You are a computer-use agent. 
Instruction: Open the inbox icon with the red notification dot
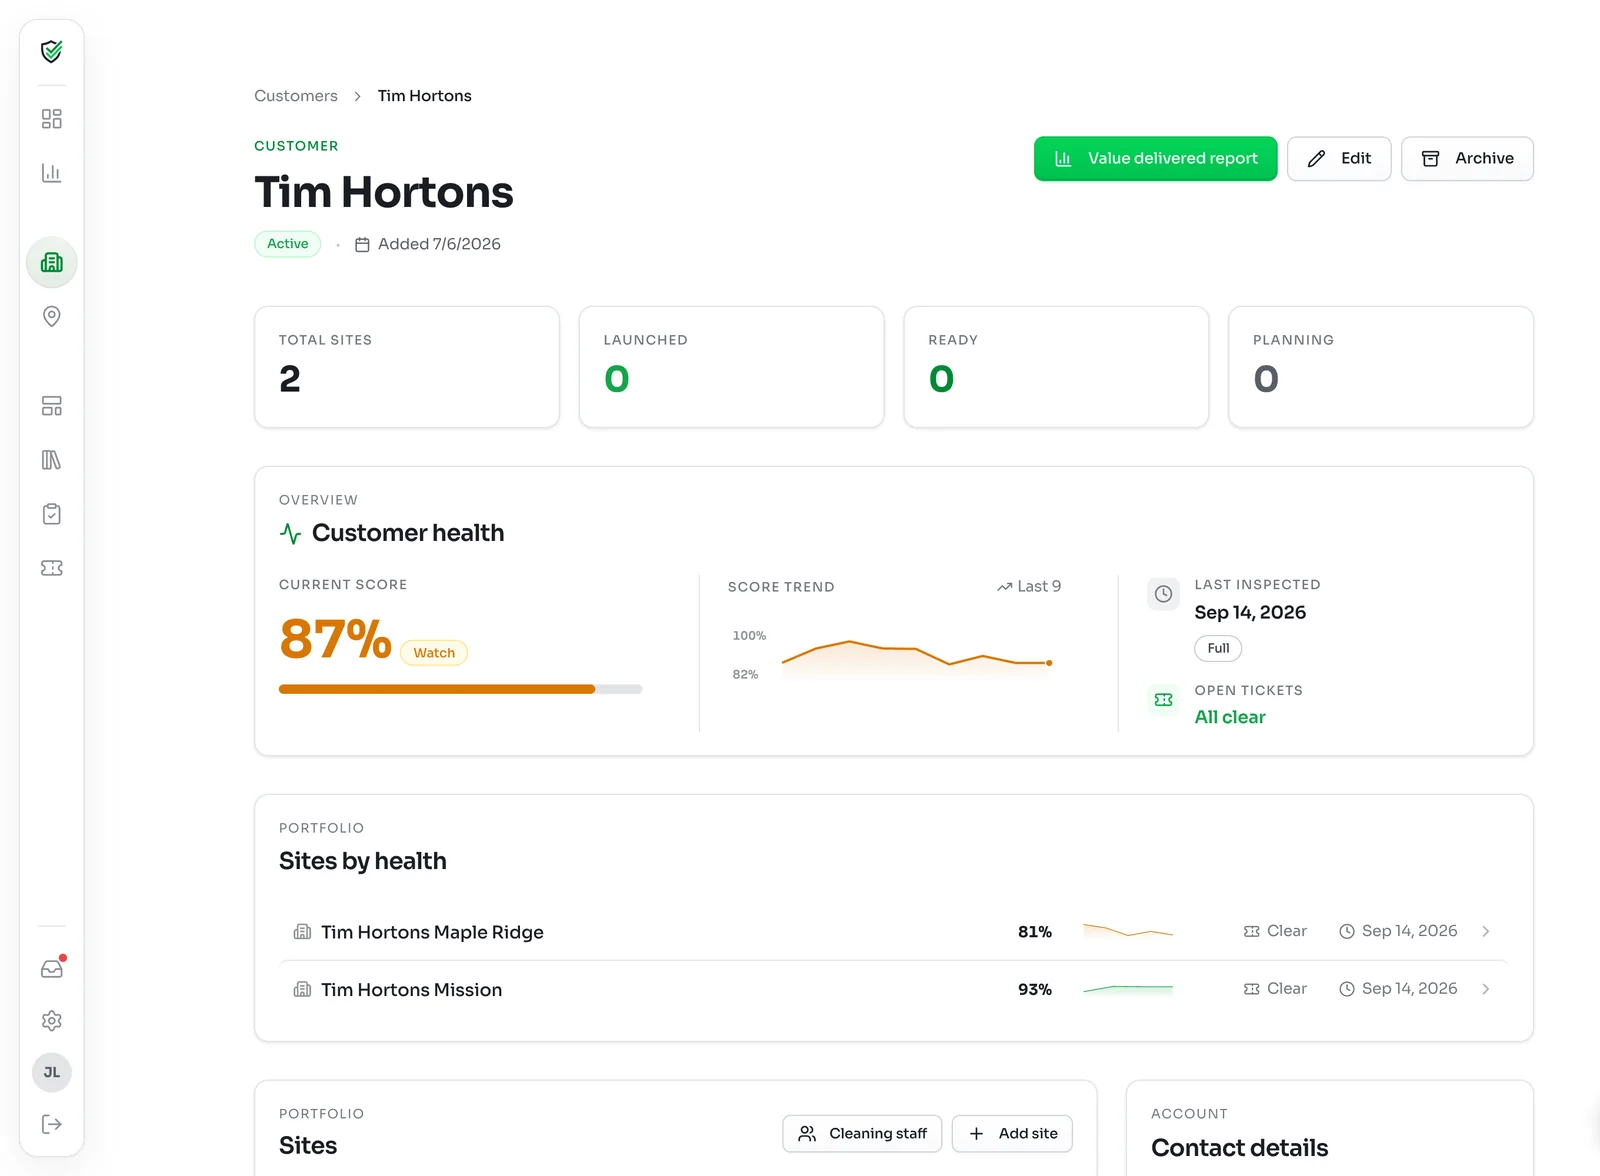[52, 968]
